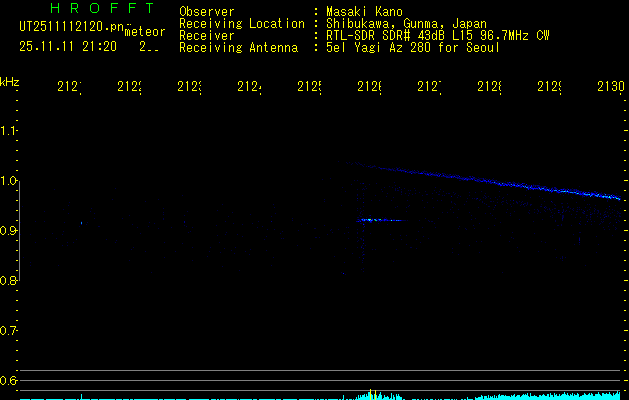The image size is (629, 400).
Task: Select the location Shibukawa, Gunma, Japan
Action: point(406,24)
